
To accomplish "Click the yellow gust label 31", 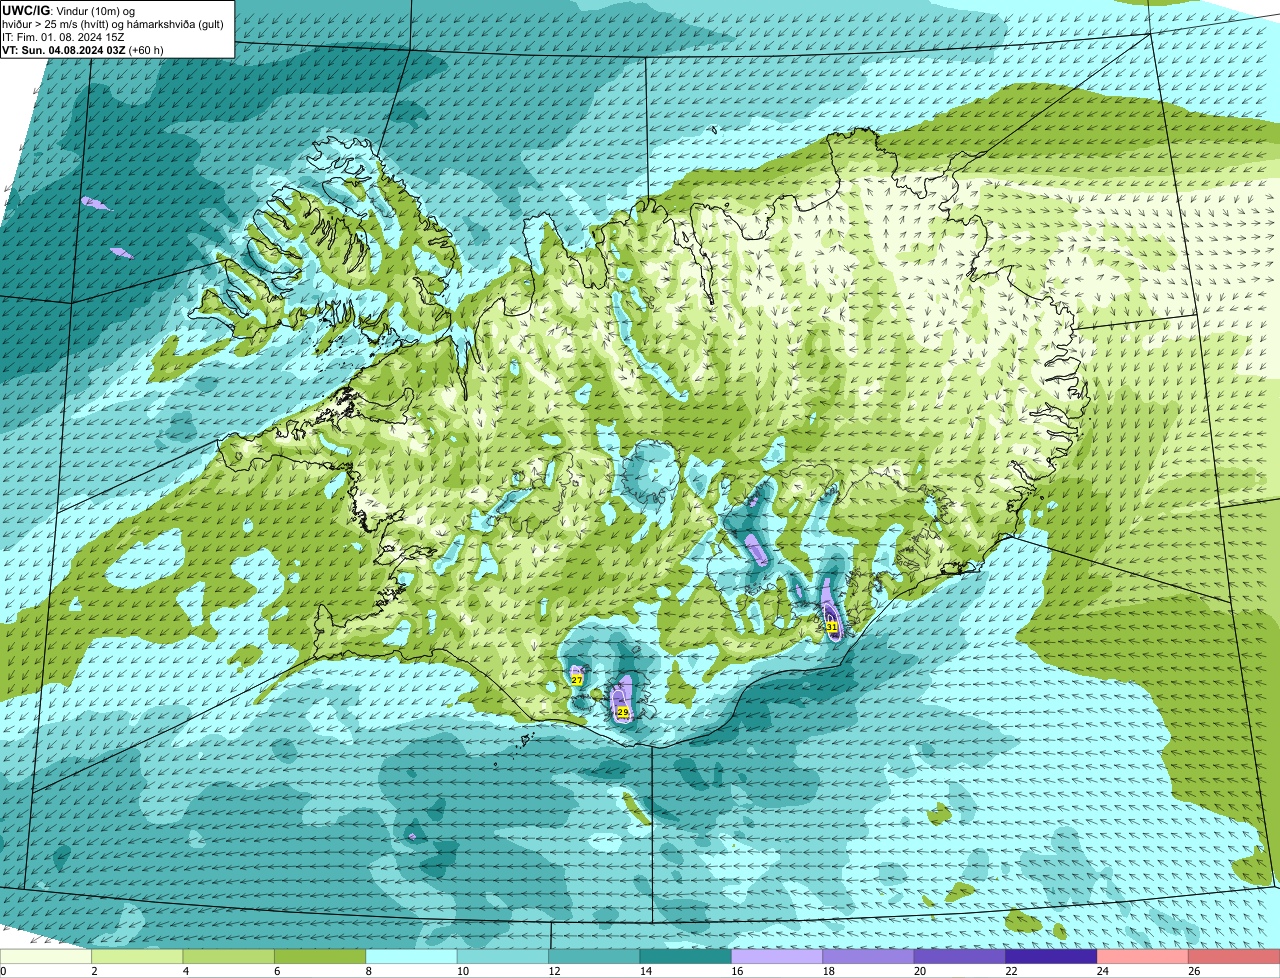I will coord(832,626).
